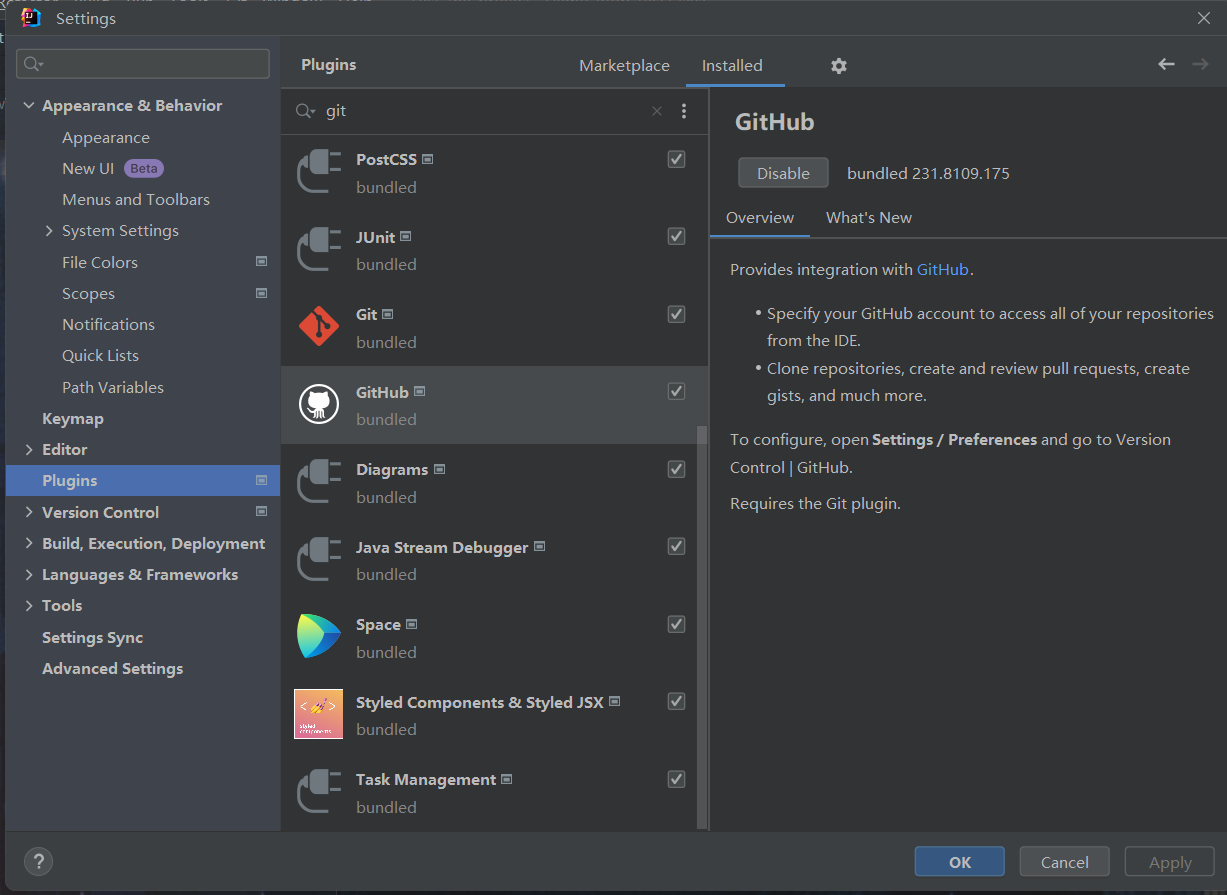
Task: Disable Task Management plugin via its checkbox
Action: point(677,779)
